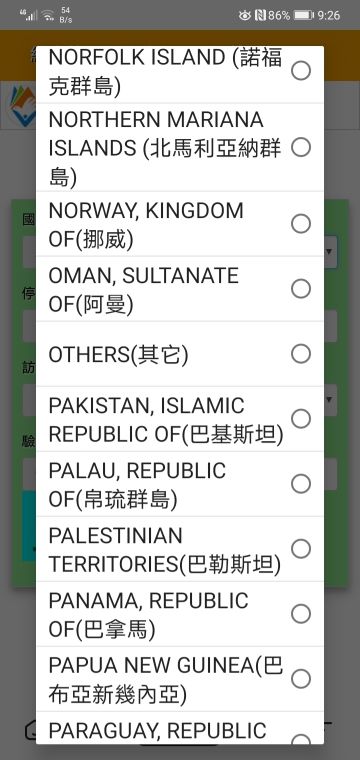Image resolution: width=360 pixels, height=760 pixels.
Task: Tap the PANAMA, REPUBLIC OF entry text
Action: 148,615
